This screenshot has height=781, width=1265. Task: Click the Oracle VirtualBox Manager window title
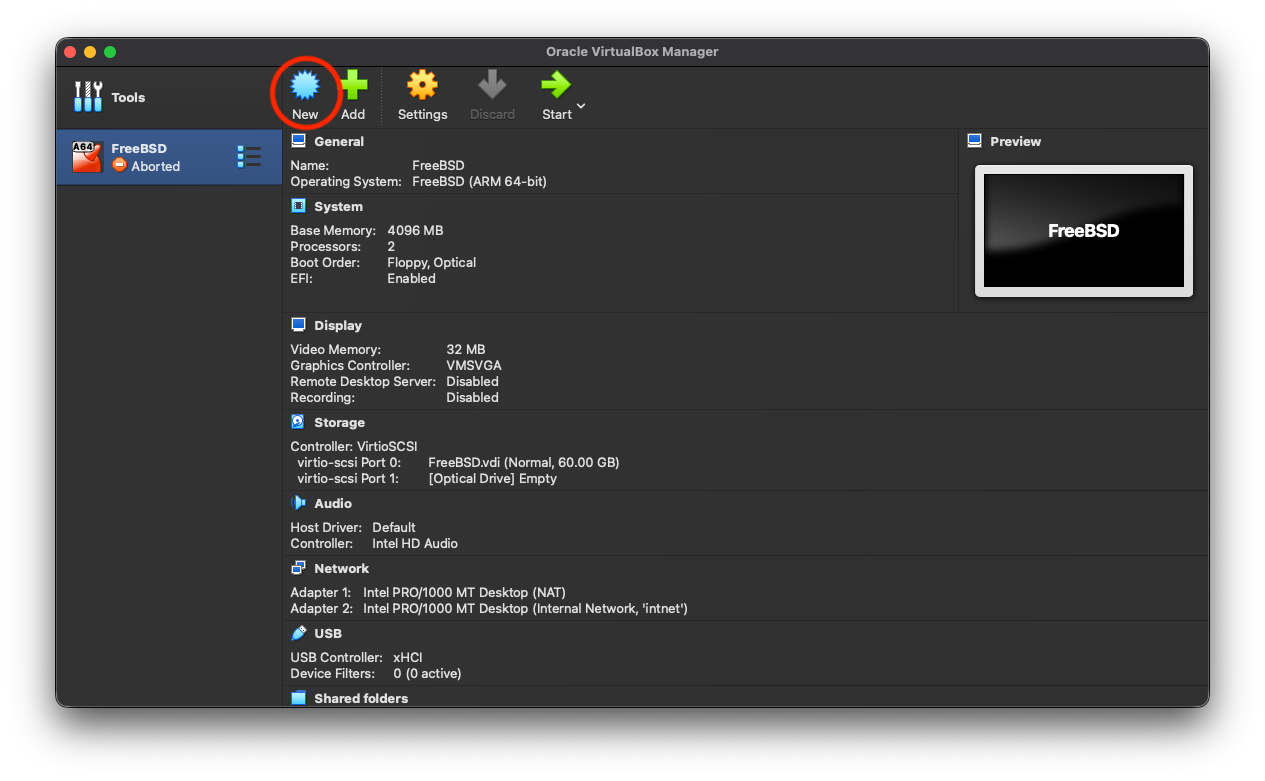(632, 52)
